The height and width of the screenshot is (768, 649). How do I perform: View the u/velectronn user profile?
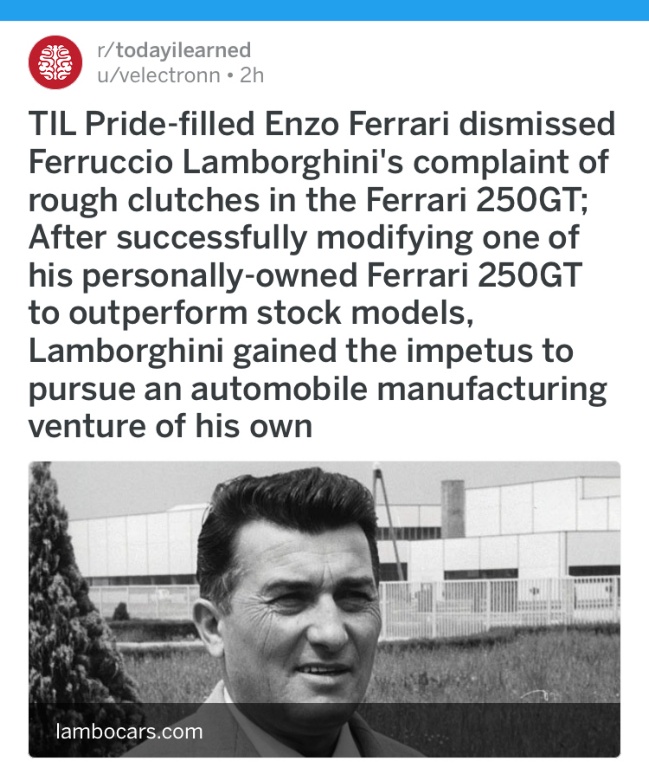[159, 75]
